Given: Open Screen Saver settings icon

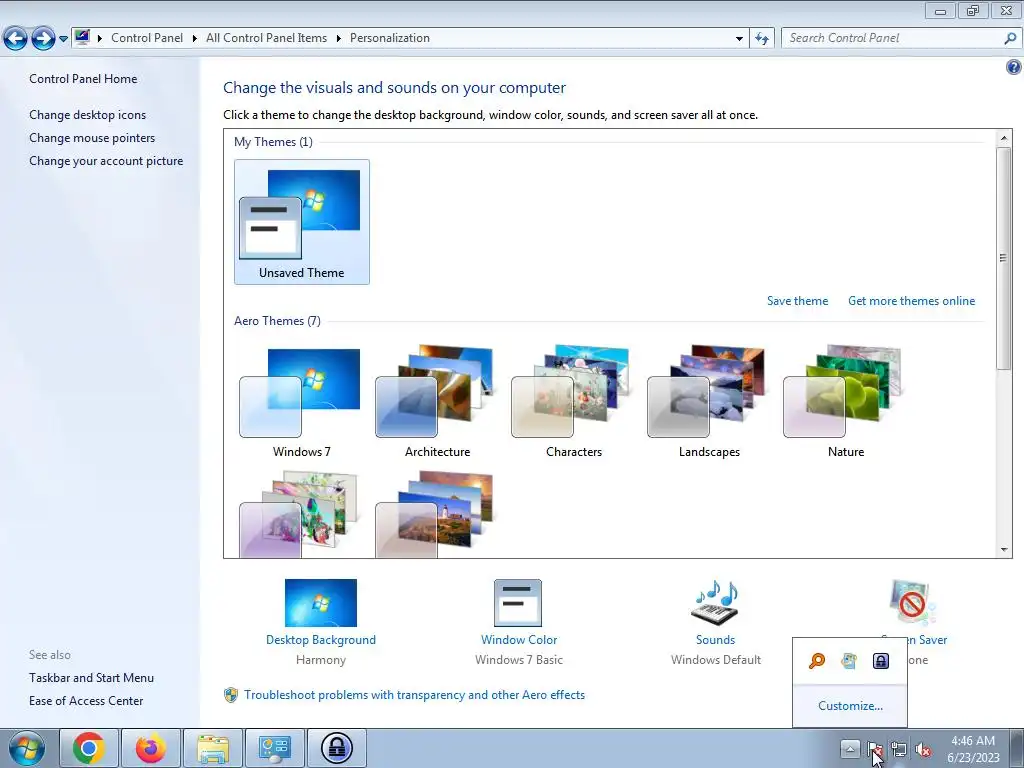Looking at the screenshot, I should [x=912, y=603].
